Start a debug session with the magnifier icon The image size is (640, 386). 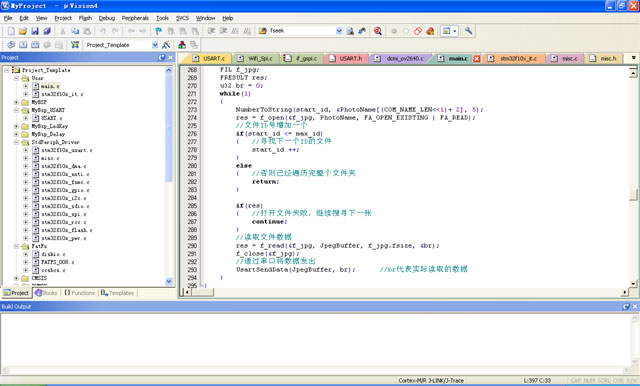point(378,31)
